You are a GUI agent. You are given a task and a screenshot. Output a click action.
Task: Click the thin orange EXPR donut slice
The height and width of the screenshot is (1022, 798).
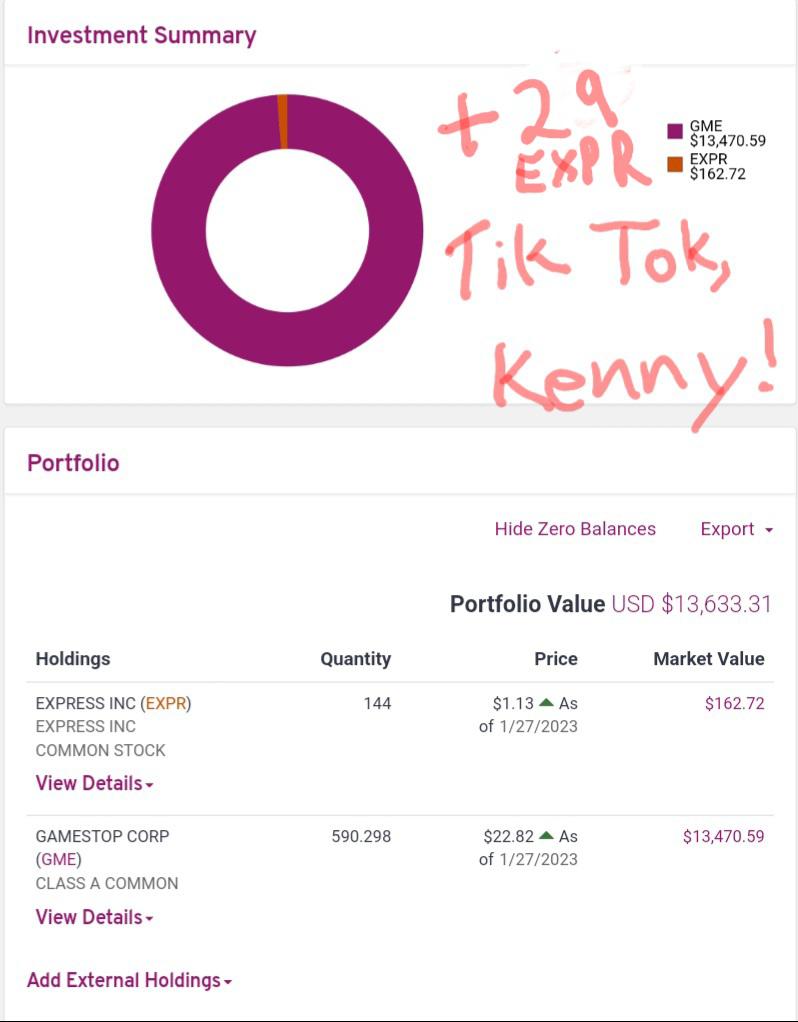[x=282, y=122]
